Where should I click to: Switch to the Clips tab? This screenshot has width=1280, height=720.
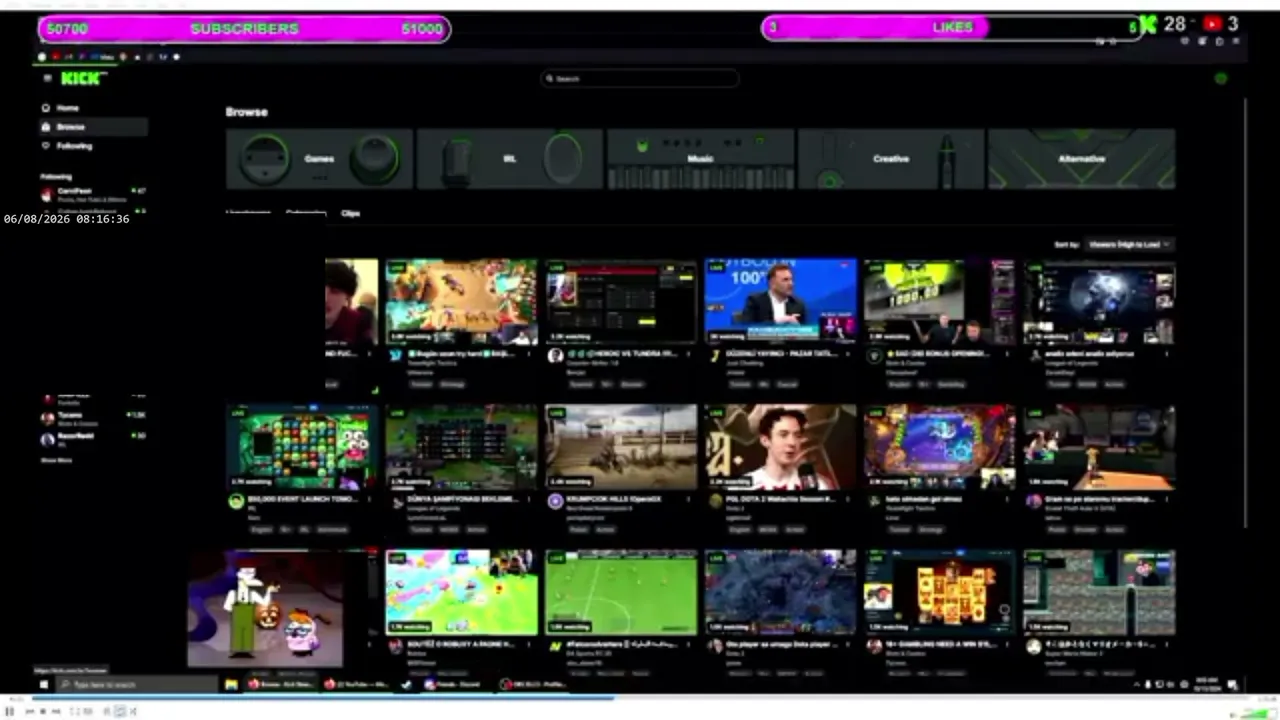[x=350, y=213]
